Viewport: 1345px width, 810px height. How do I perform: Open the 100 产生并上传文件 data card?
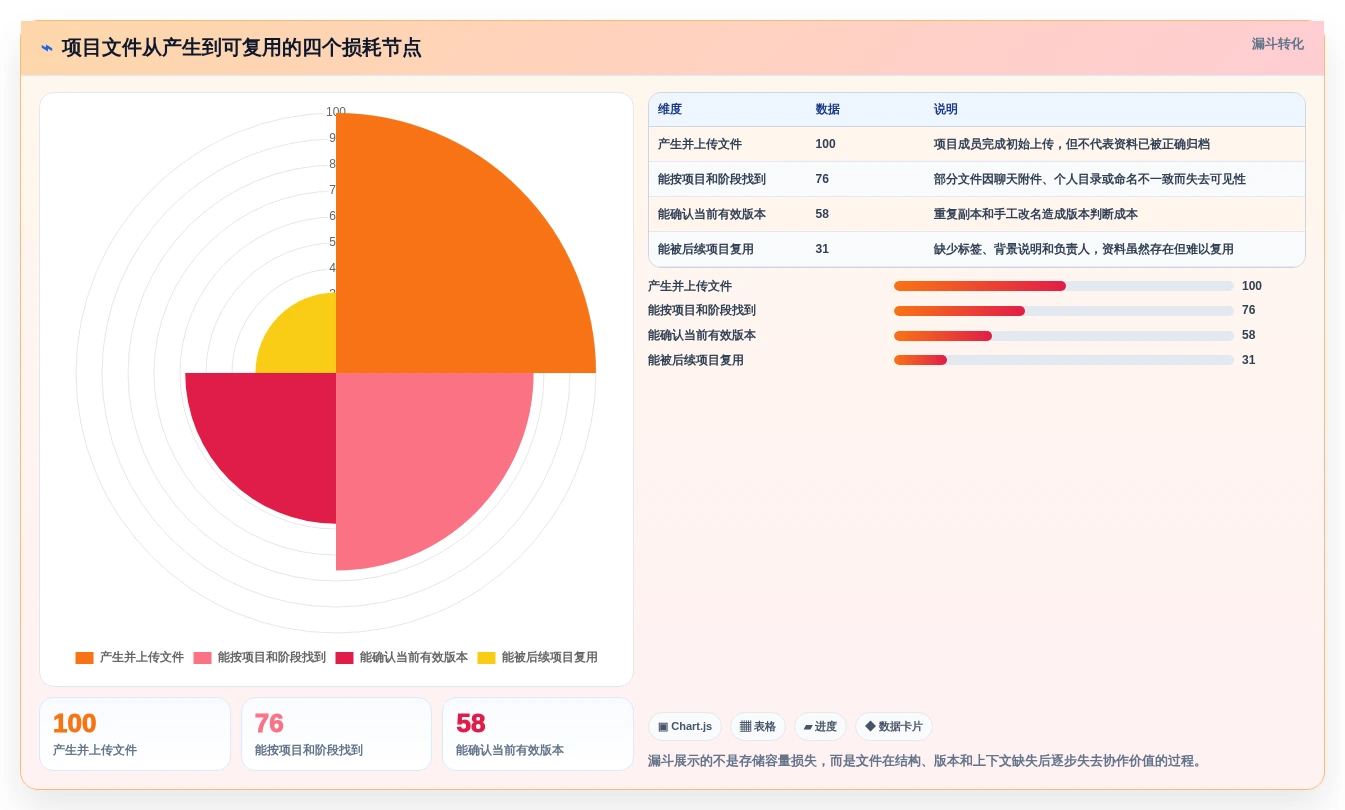pos(135,734)
